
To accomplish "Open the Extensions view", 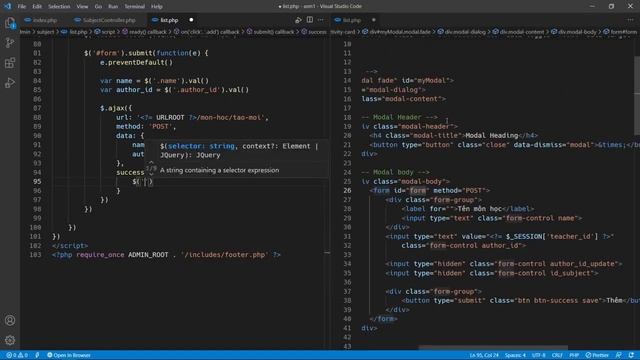I will [x=10, y=63].
